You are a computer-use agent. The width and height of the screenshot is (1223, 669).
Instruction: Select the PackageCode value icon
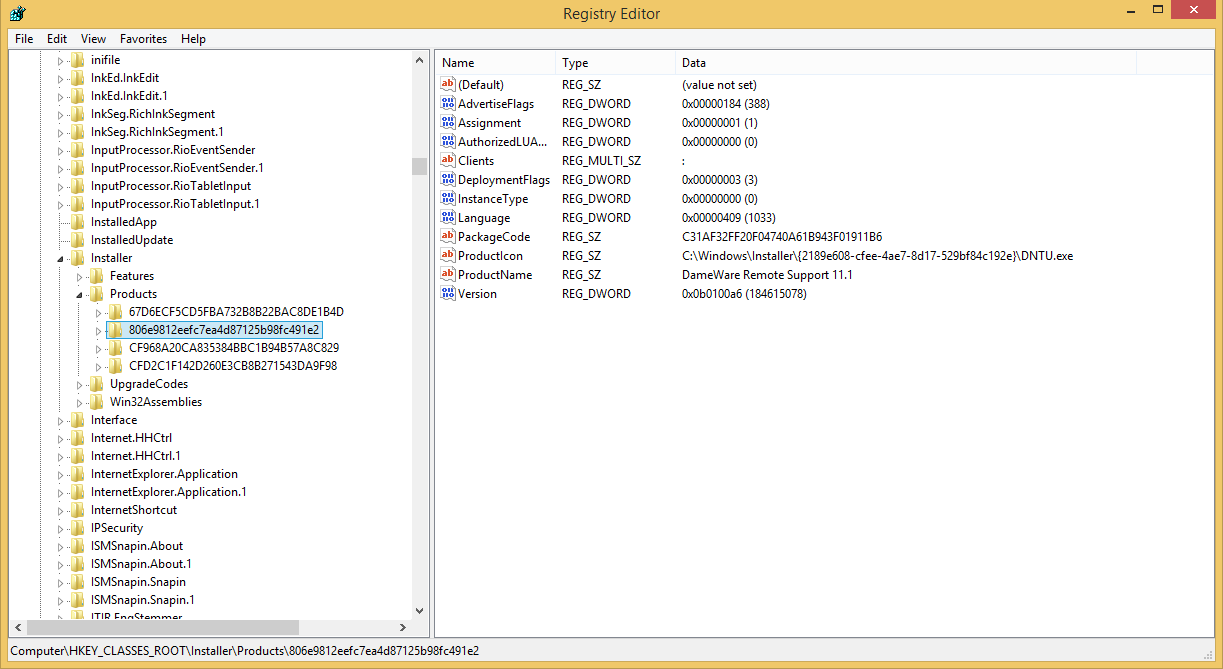click(x=448, y=237)
